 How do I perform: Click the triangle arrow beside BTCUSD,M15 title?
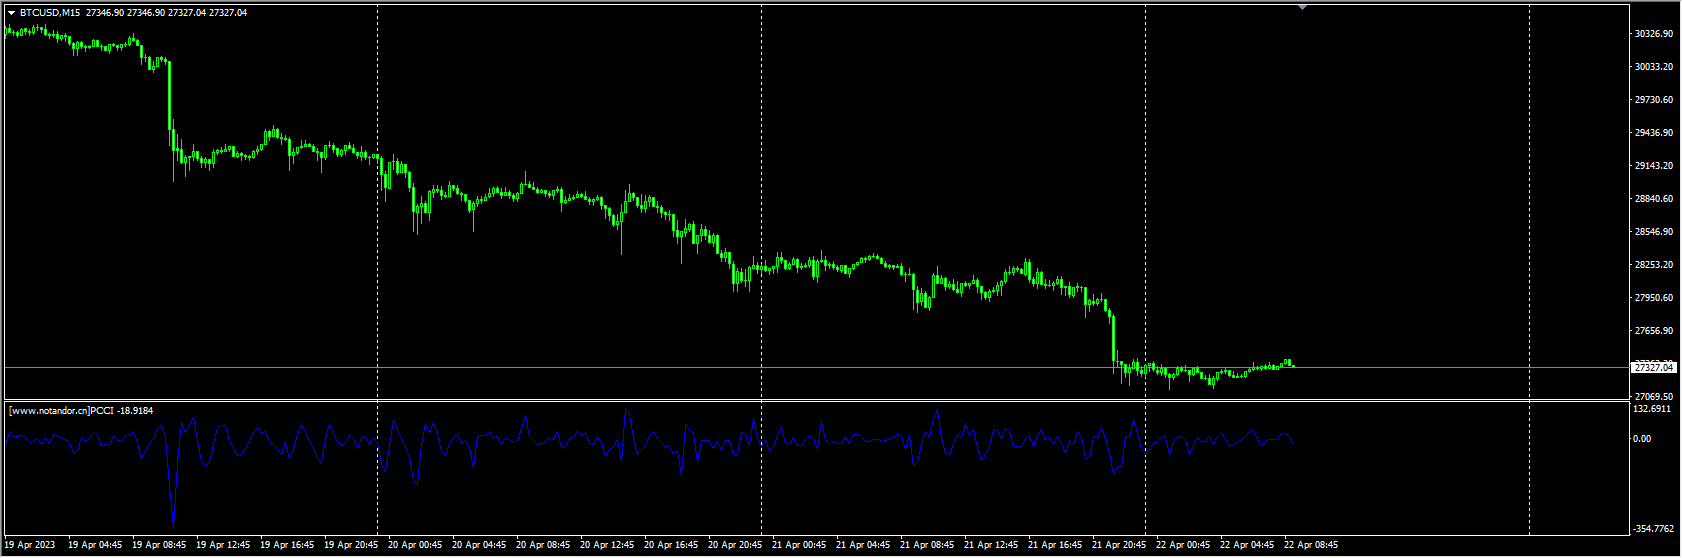[x=11, y=13]
